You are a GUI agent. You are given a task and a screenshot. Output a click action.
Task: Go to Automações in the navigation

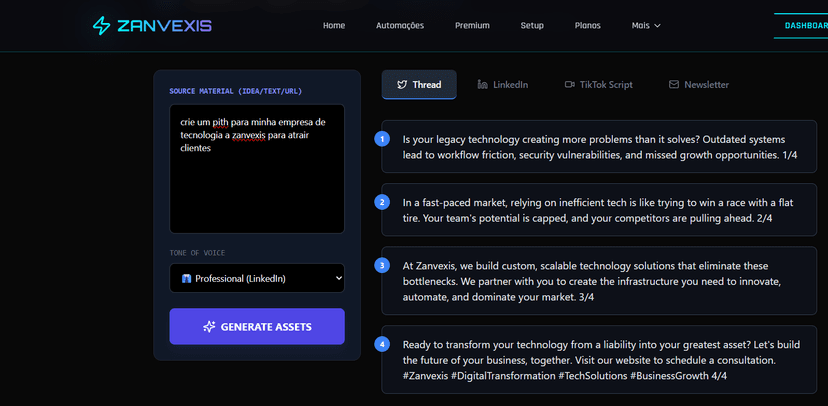400,25
